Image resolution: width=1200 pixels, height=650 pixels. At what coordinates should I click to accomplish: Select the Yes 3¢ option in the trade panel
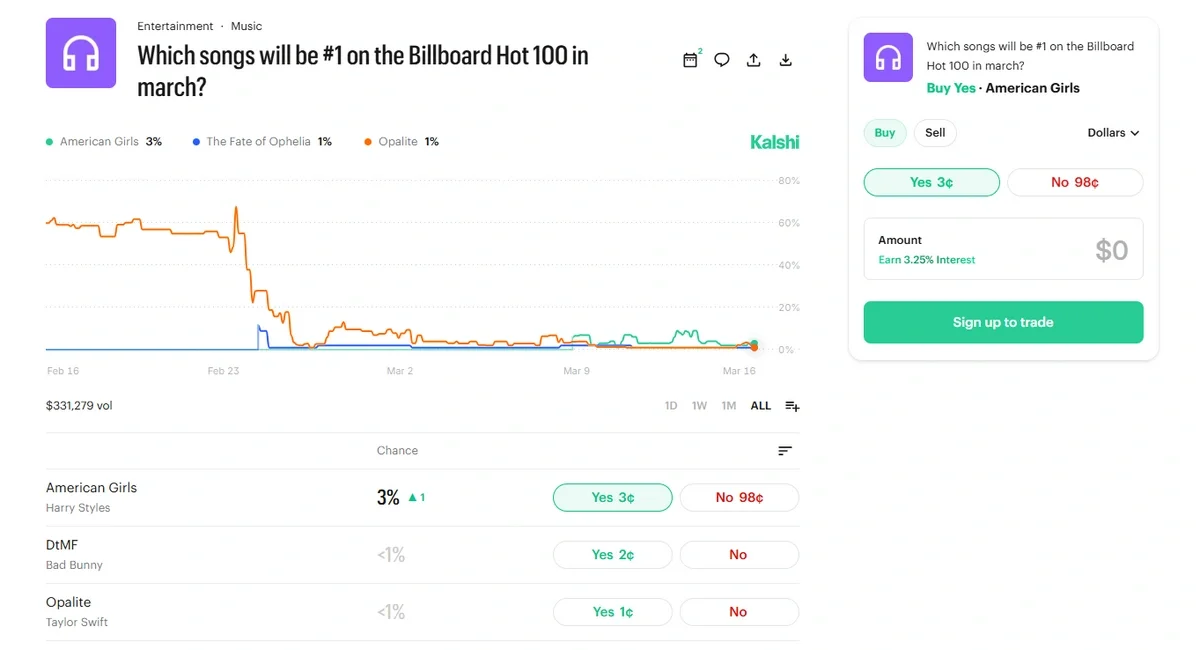coord(931,182)
